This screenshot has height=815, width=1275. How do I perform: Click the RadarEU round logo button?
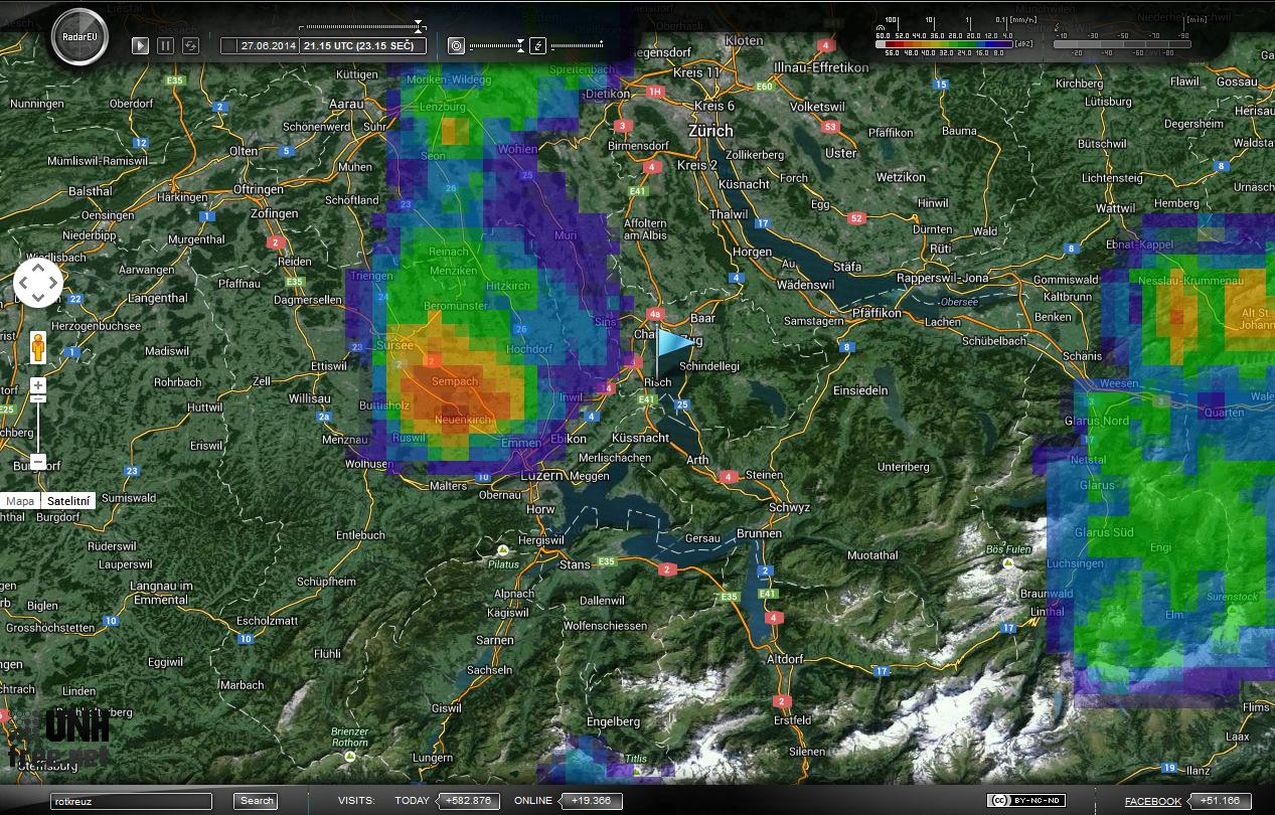point(79,37)
